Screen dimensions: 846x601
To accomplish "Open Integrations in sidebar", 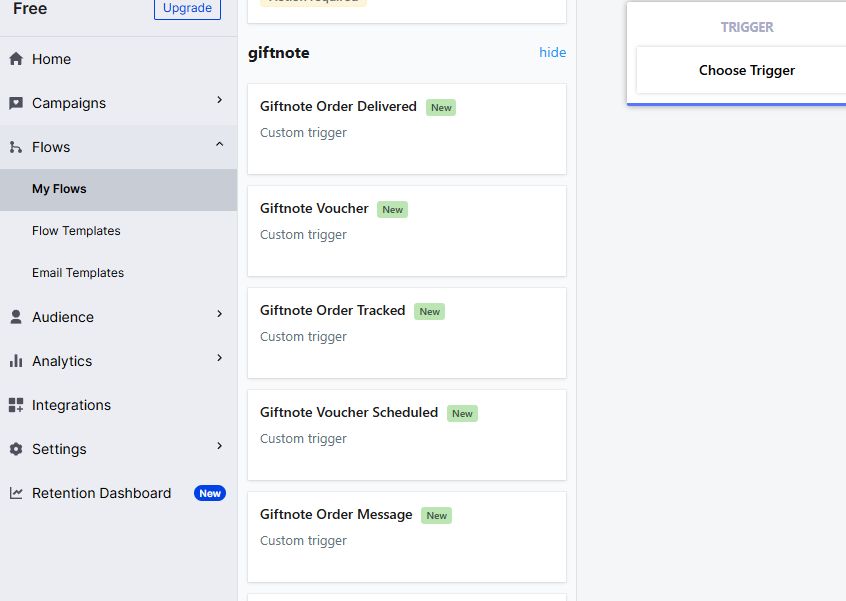I will point(118,405).
